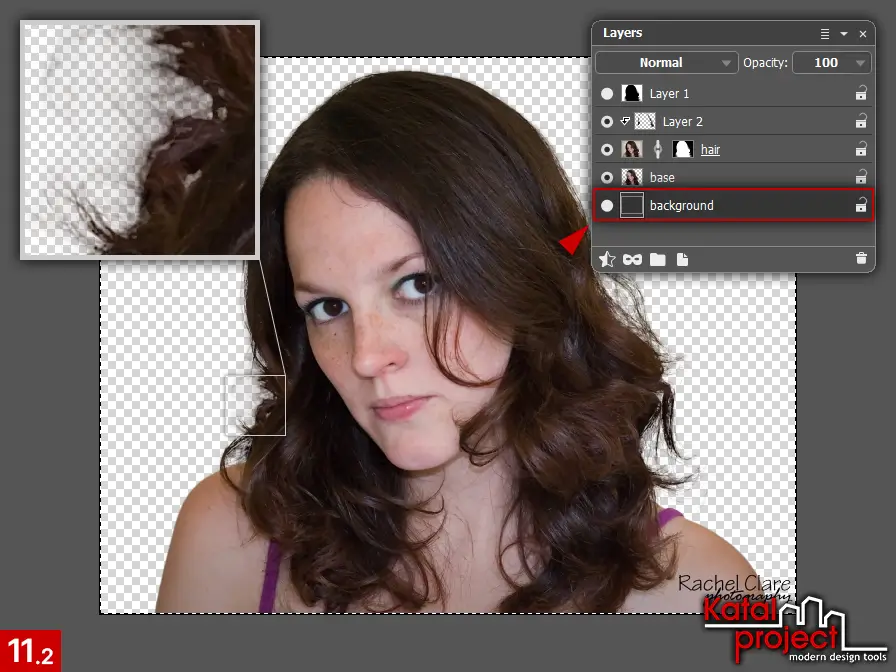The width and height of the screenshot is (896, 672).
Task: Open the Opacity dropdown arrow
Action: click(x=862, y=62)
